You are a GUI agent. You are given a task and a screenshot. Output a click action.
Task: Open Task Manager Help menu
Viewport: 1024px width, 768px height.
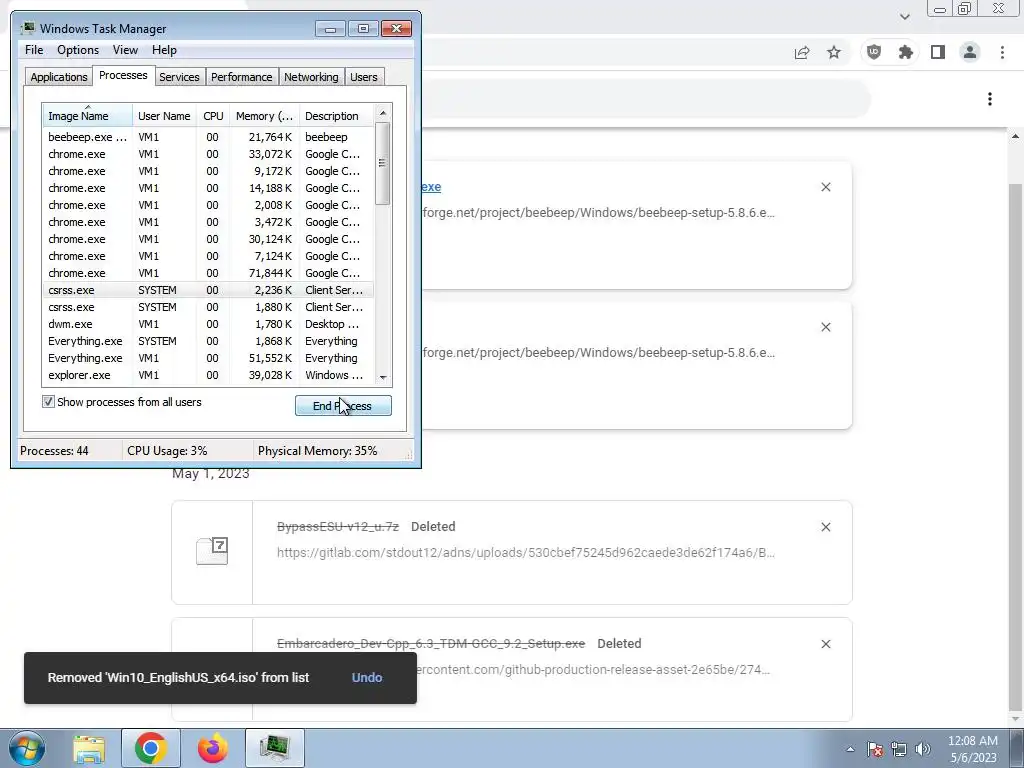[x=164, y=50]
